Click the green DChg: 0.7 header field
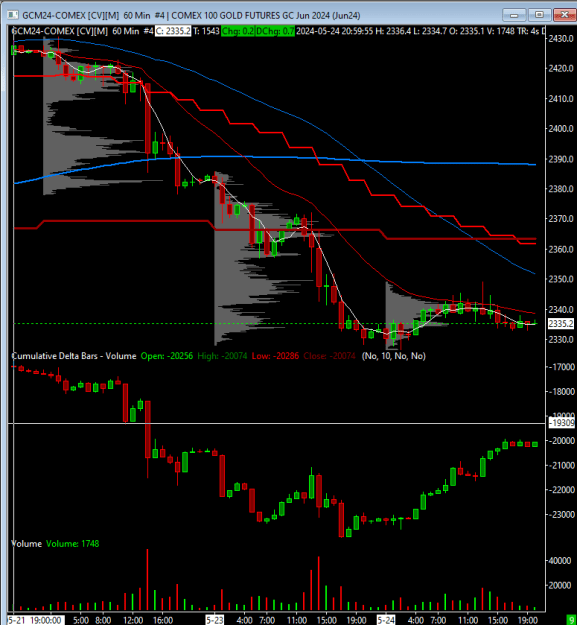 (275, 31)
